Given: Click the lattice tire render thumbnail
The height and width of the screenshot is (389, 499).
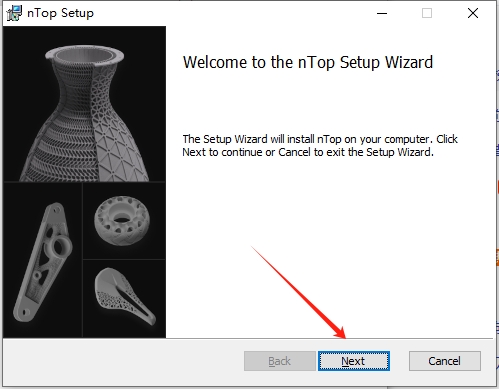Looking at the screenshot, I should [x=124, y=221].
